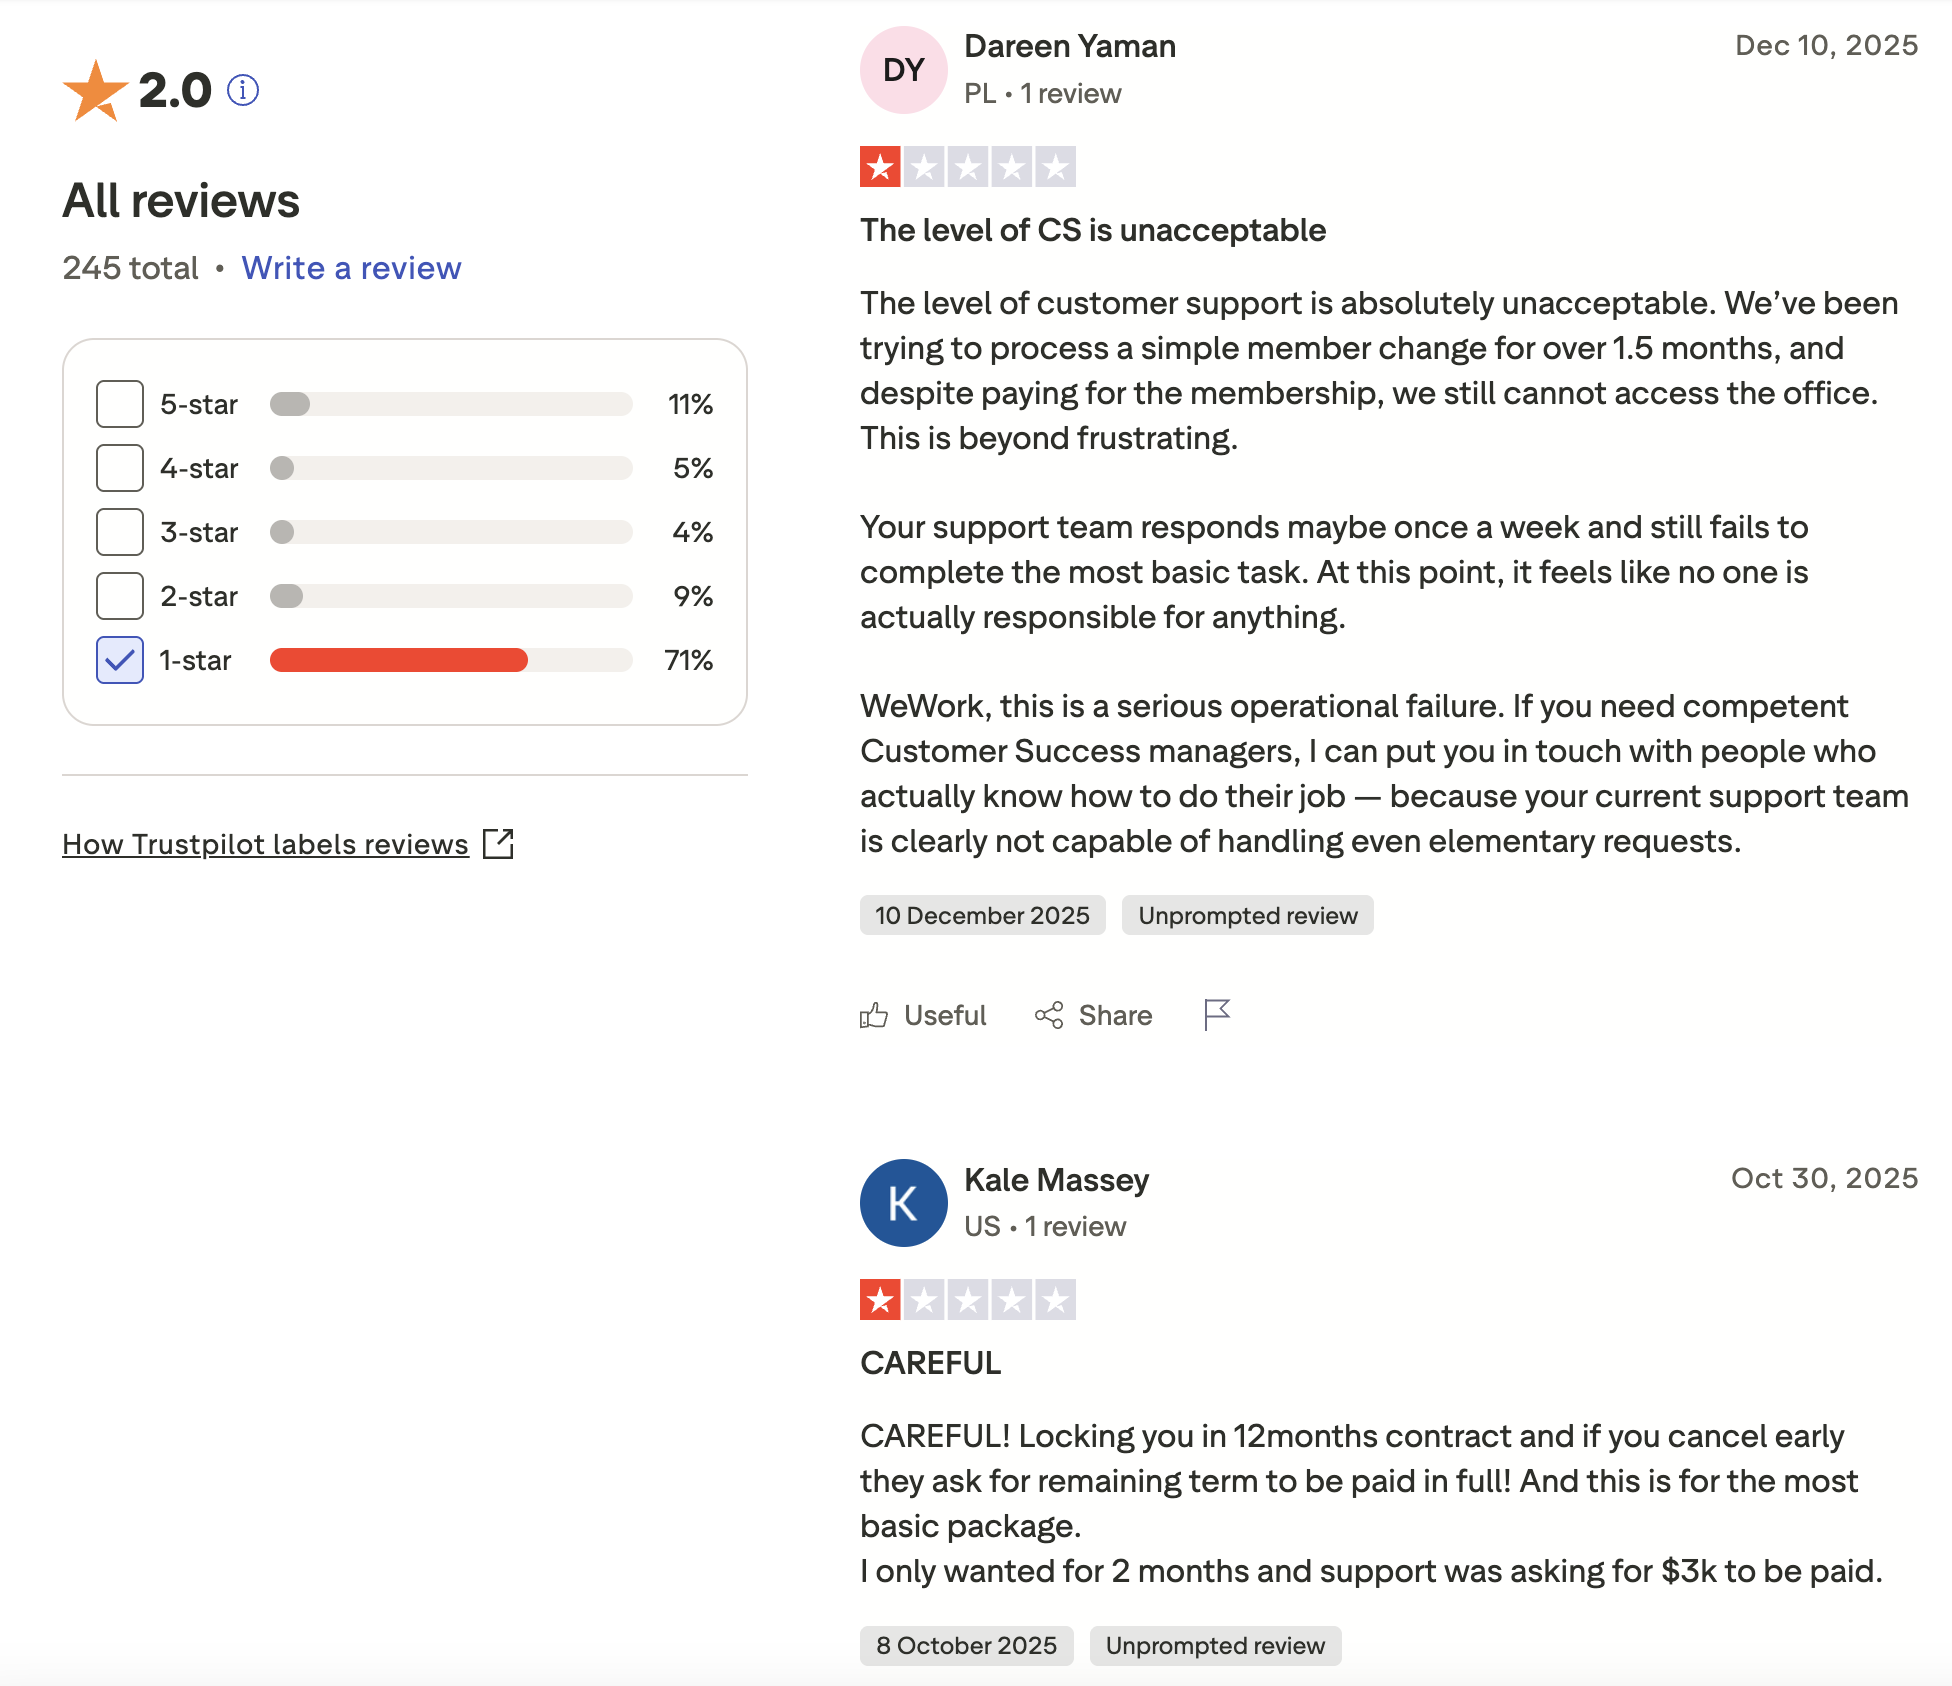Click Kale Massey's K avatar
The image size is (1952, 1686).
(903, 1203)
